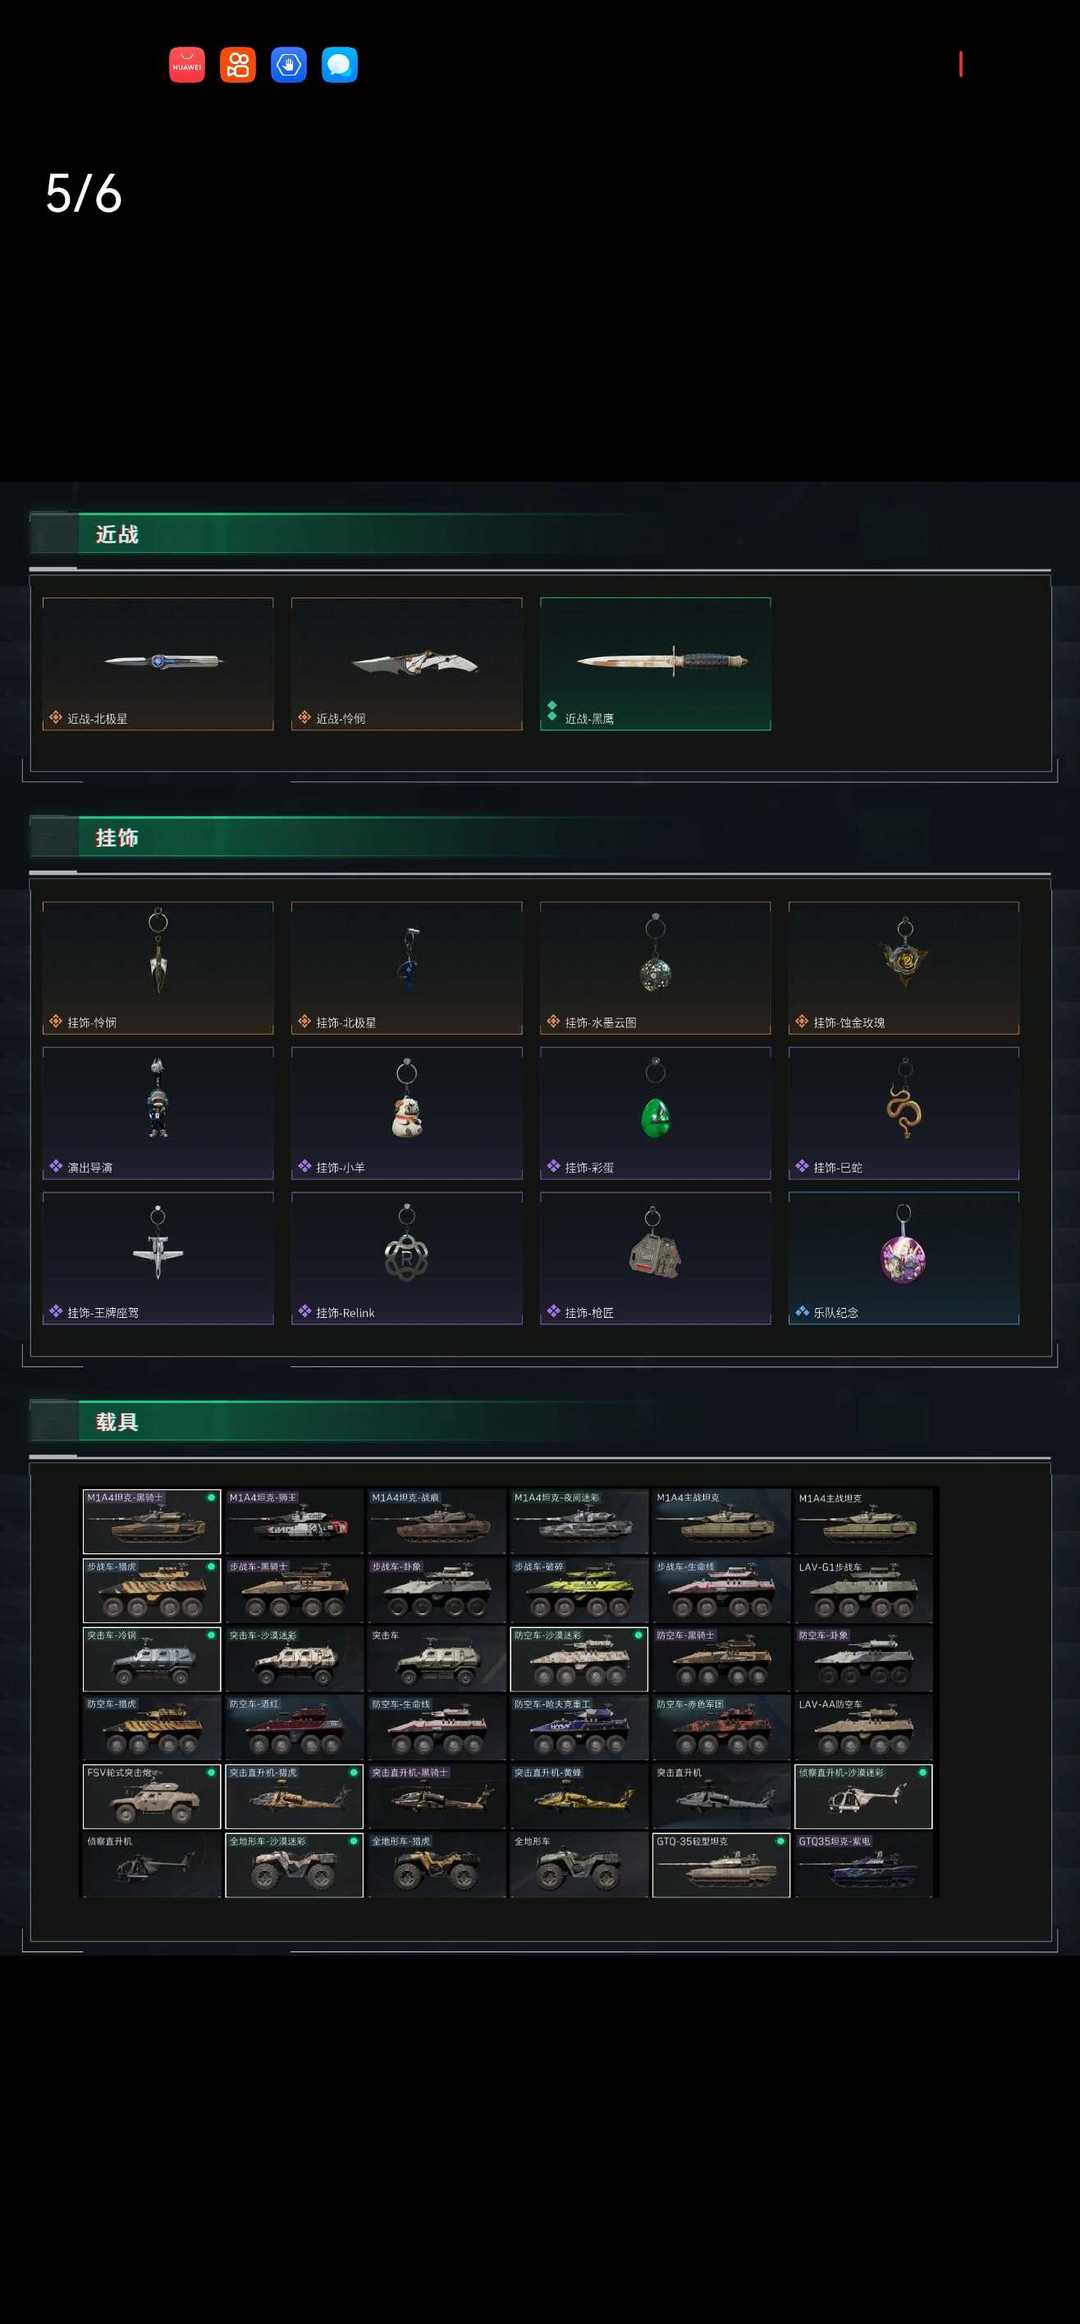
Task: Open the 近战 section header
Action: 117,534
